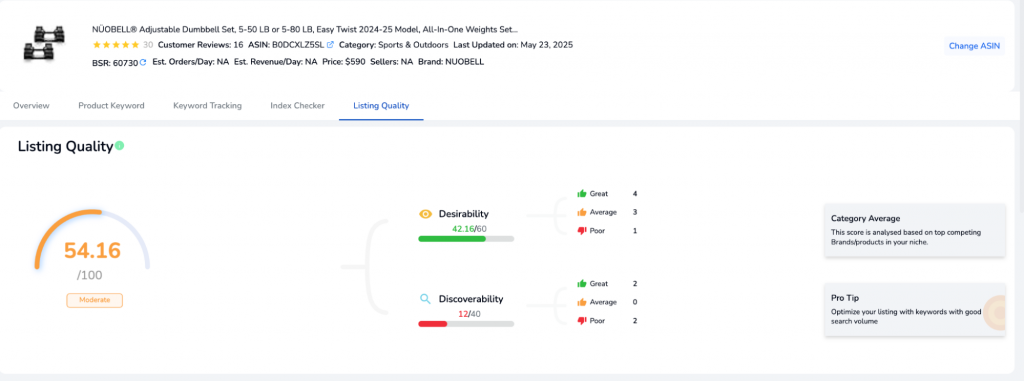
Task: Click the green Desirability progress bar
Action: (x=466, y=239)
